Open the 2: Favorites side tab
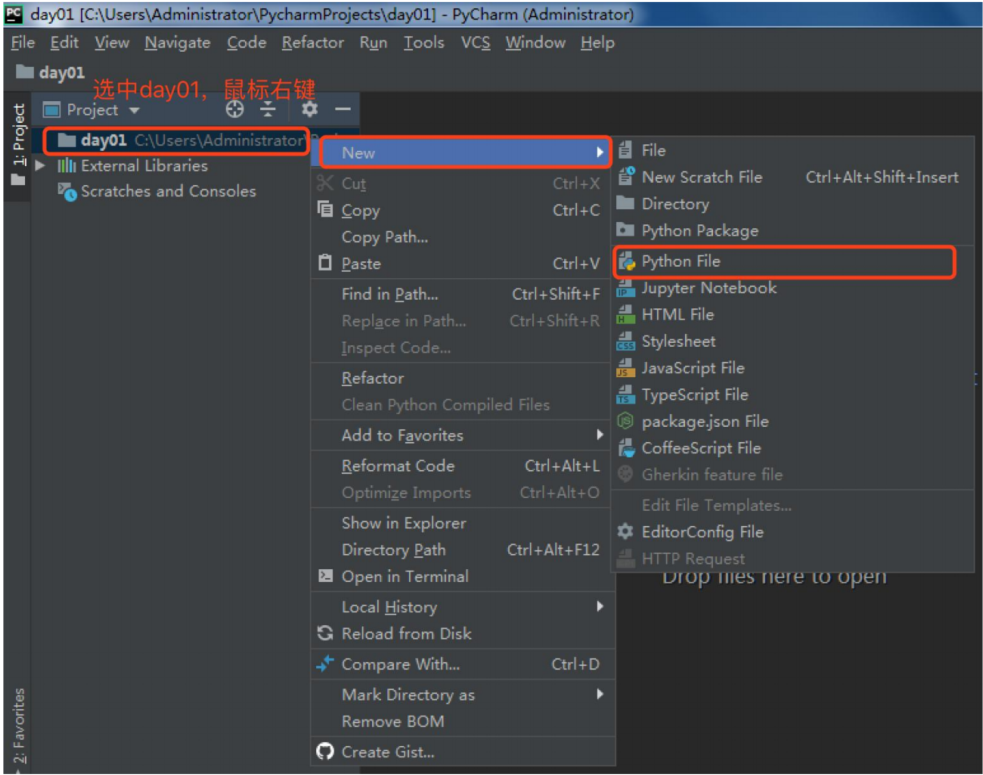983x775 pixels. pyautogui.click(x=19, y=727)
